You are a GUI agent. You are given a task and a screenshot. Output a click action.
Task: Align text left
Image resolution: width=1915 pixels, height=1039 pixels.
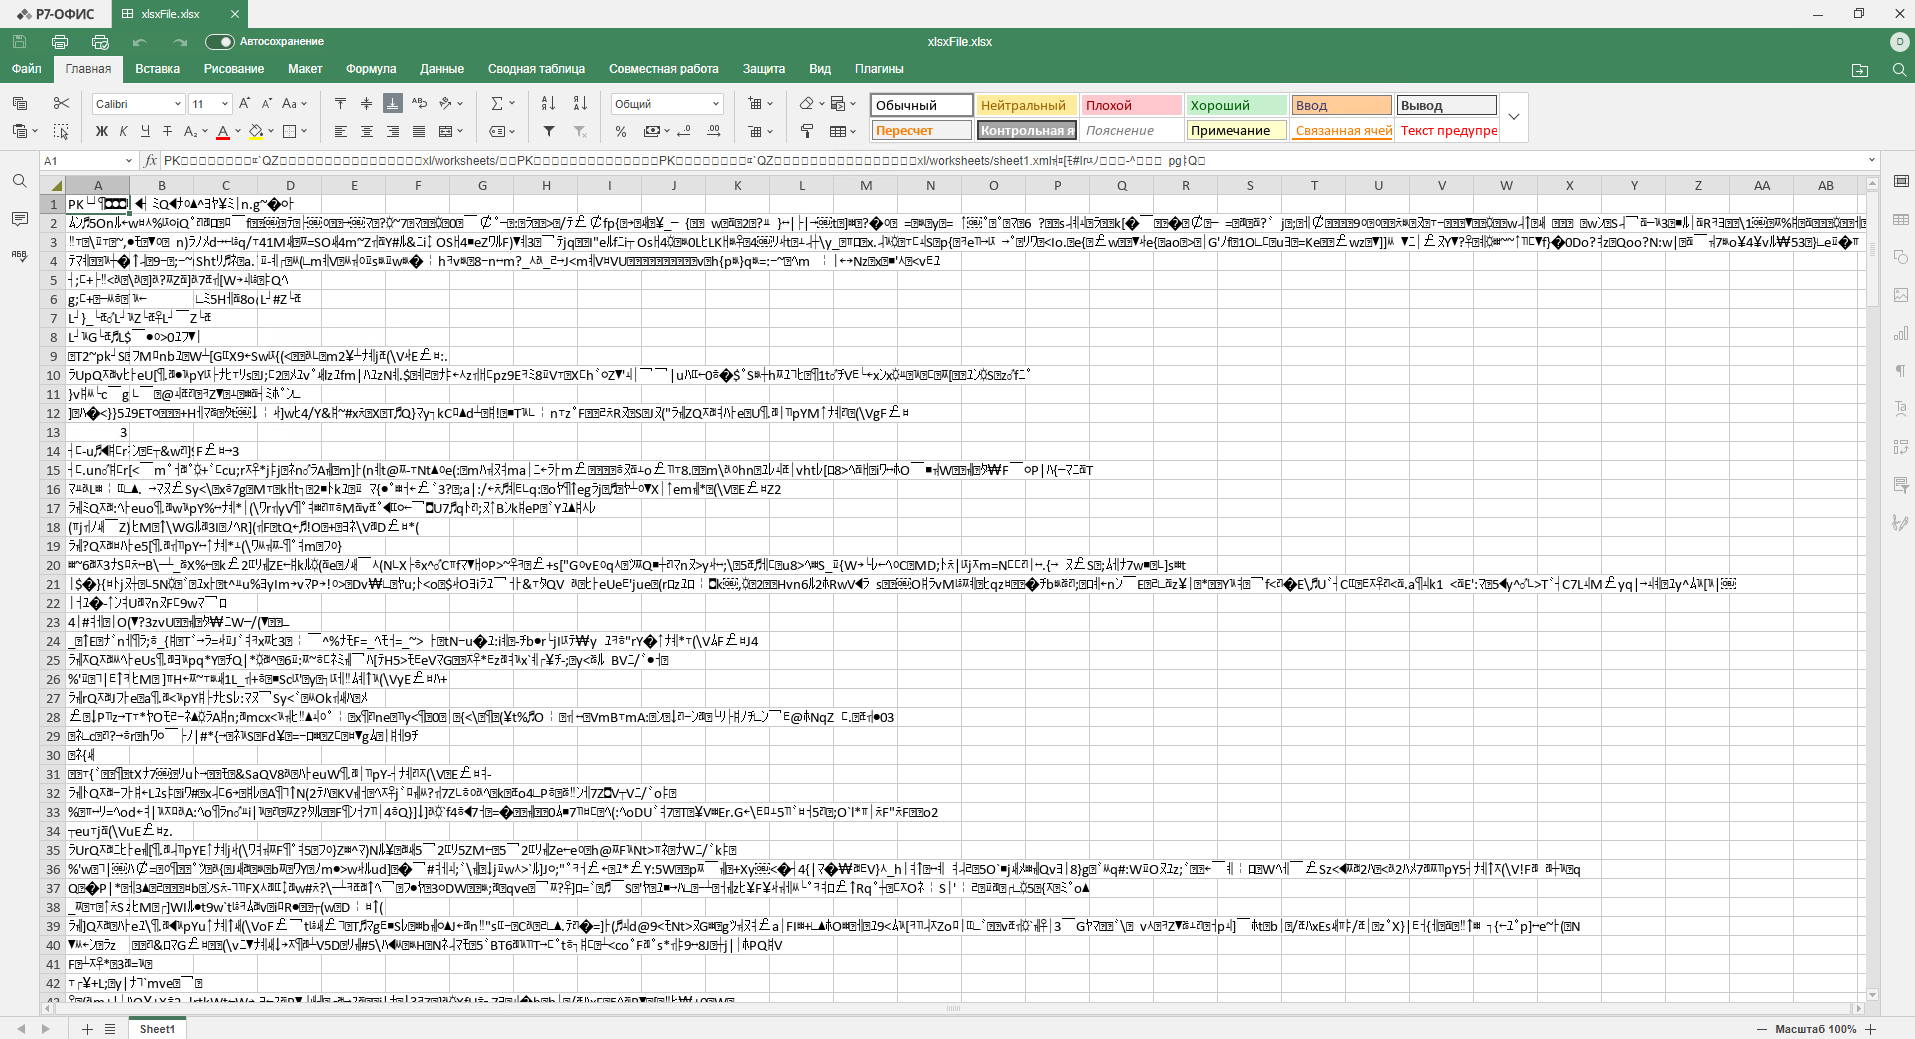point(340,131)
